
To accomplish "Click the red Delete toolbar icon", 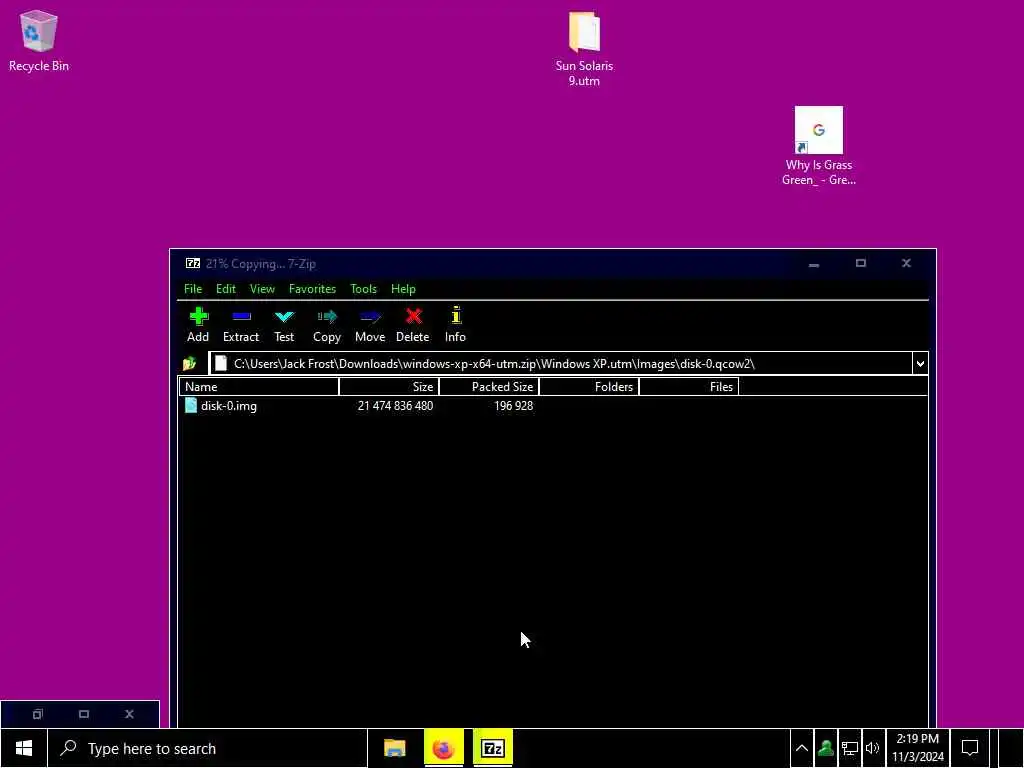I will point(413,317).
